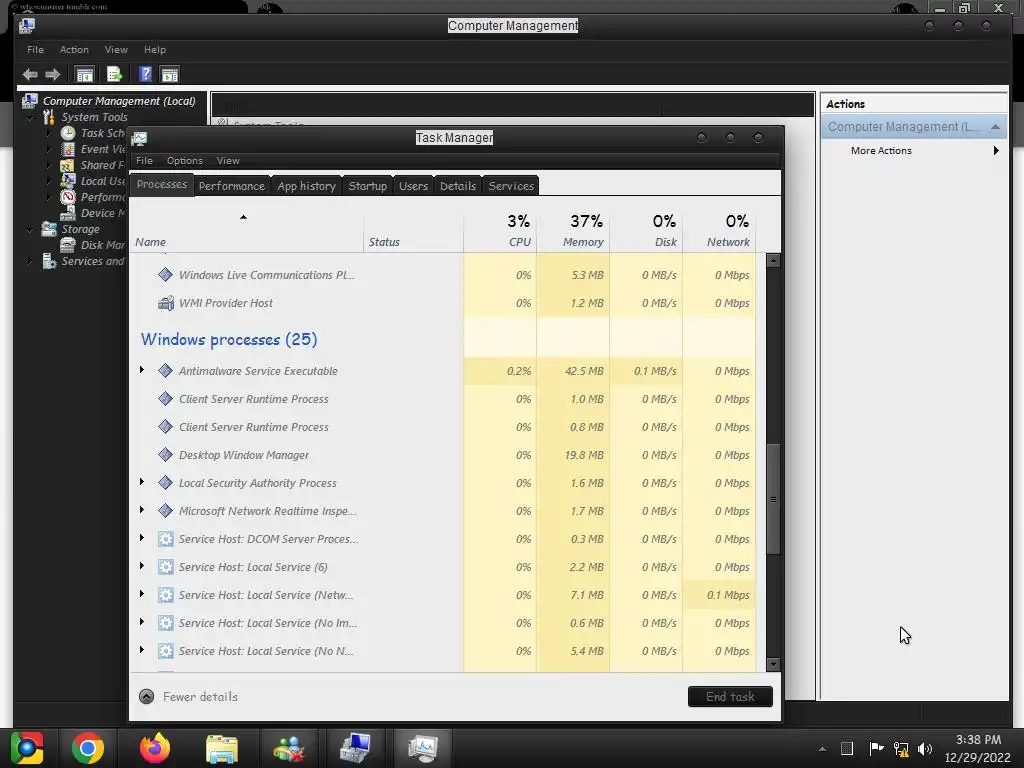This screenshot has height=768, width=1024.
Task: Click the Disk Management icon in tree
Action: pyautogui.click(x=68, y=245)
